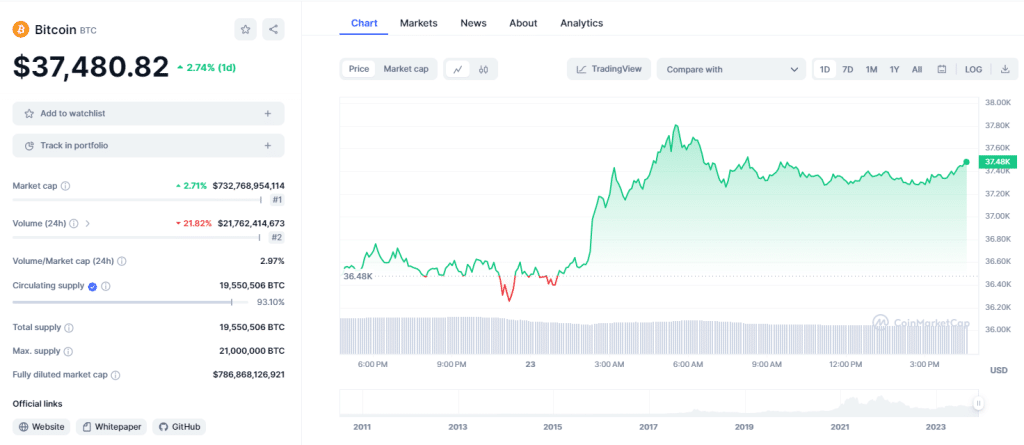Click the Track in portfolio button

click(148, 146)
